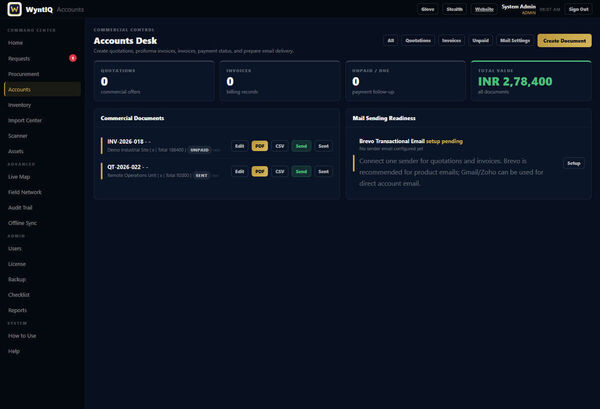This screenshot has height=409, width=600.
Task: Open How to Use guide
Action: 22,336
